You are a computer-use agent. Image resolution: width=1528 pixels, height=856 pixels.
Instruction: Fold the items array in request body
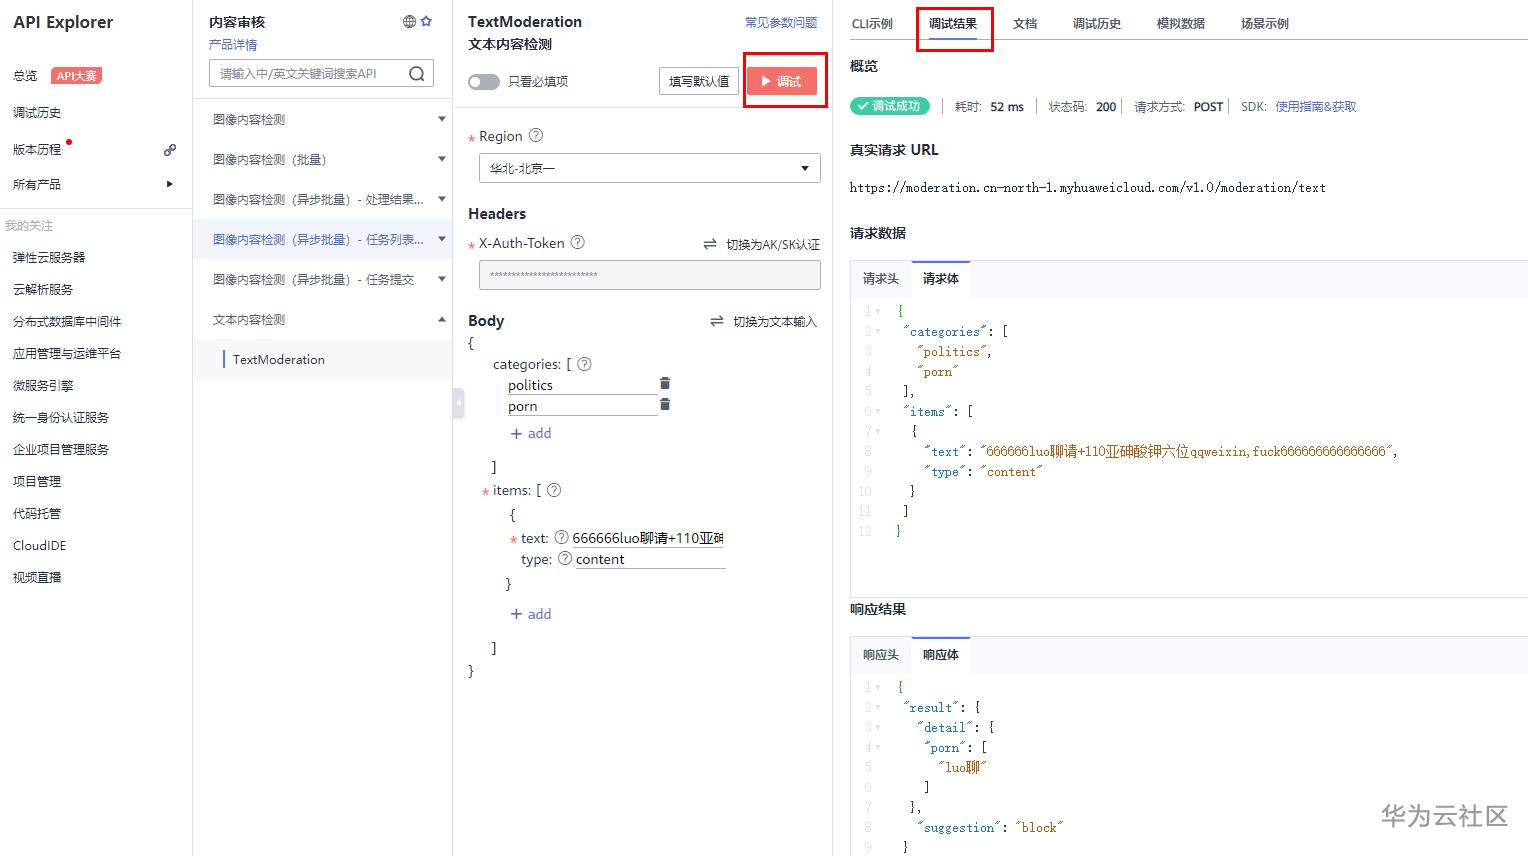[x=878, y=411]
